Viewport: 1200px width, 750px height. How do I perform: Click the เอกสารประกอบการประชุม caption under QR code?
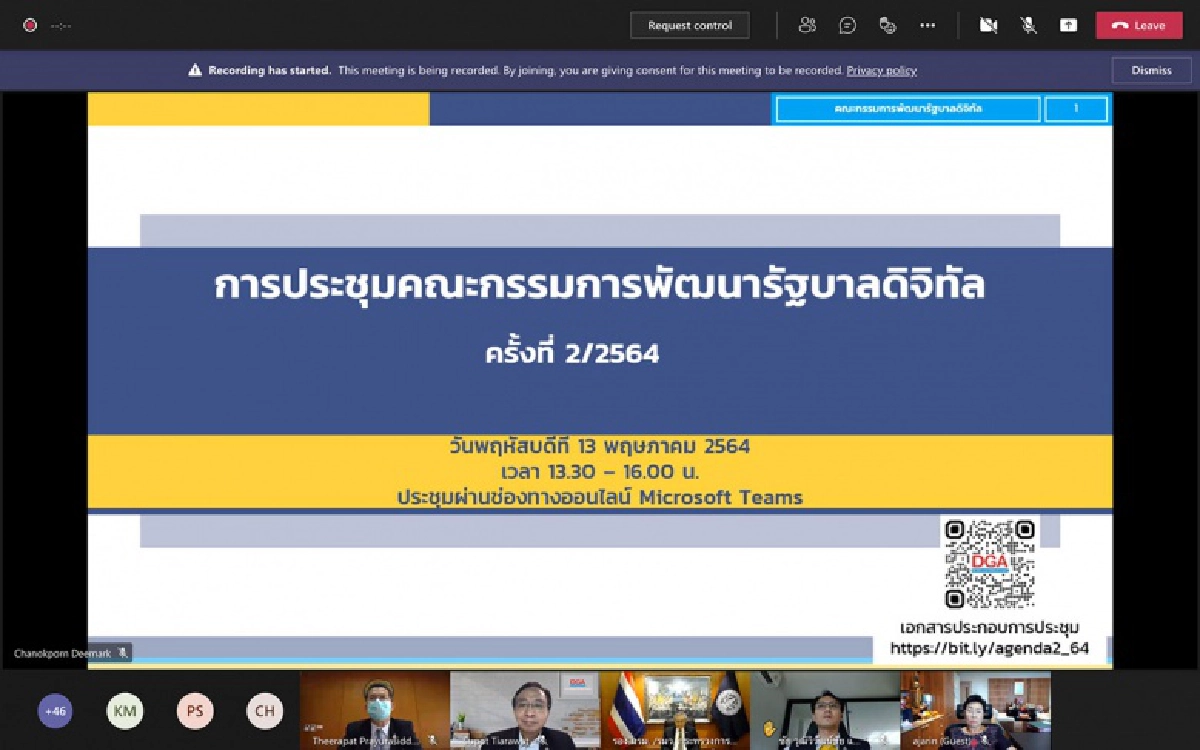pyautogui.click(x=990, y=628)
